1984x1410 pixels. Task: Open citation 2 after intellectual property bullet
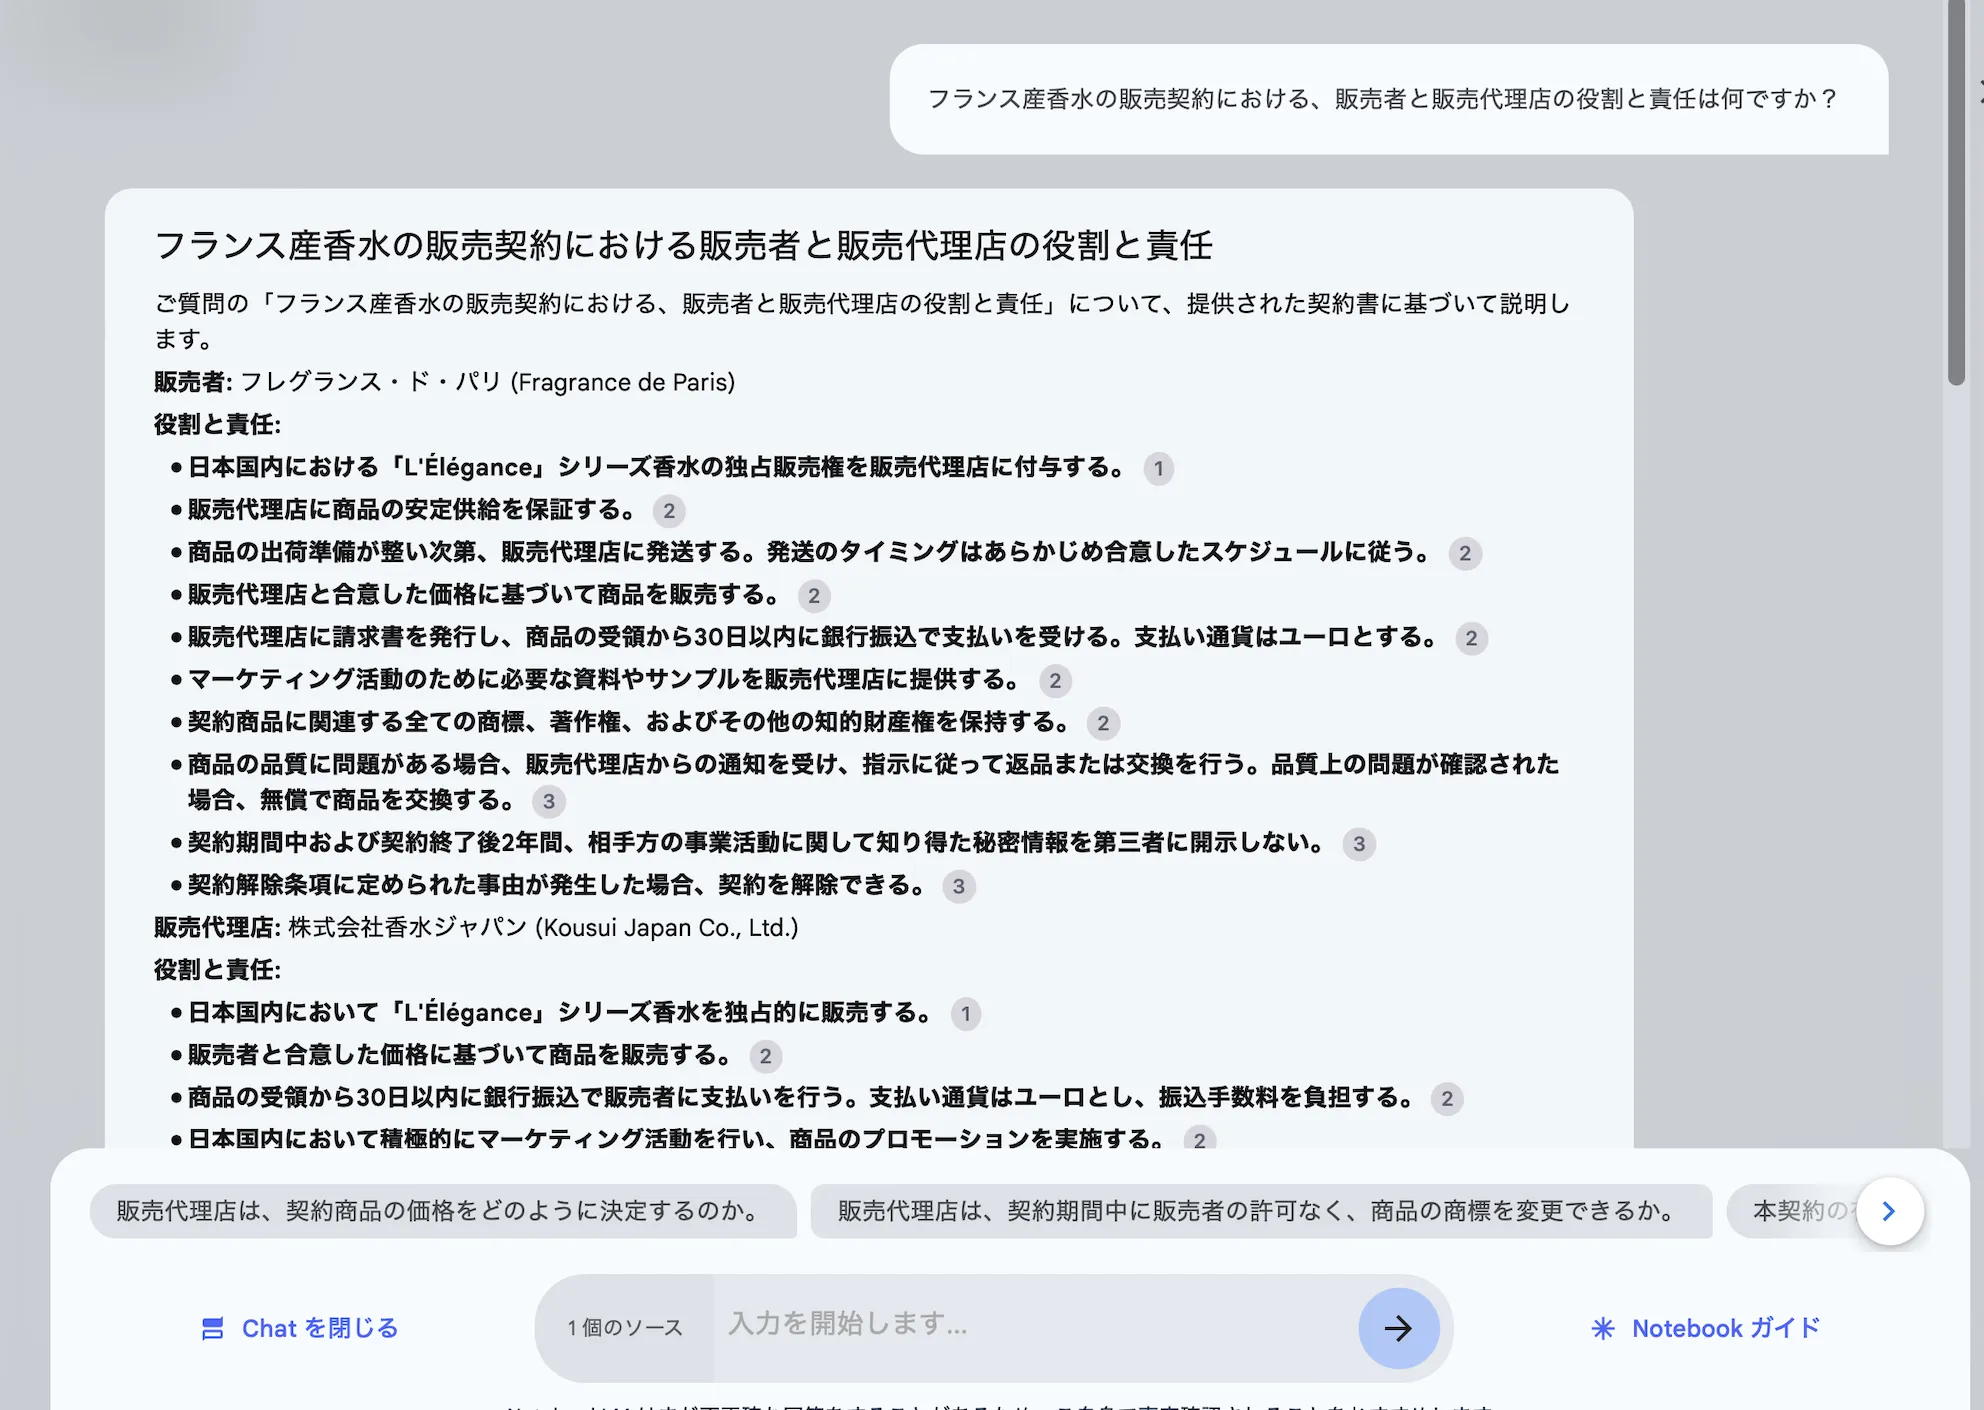(1103, 723)
